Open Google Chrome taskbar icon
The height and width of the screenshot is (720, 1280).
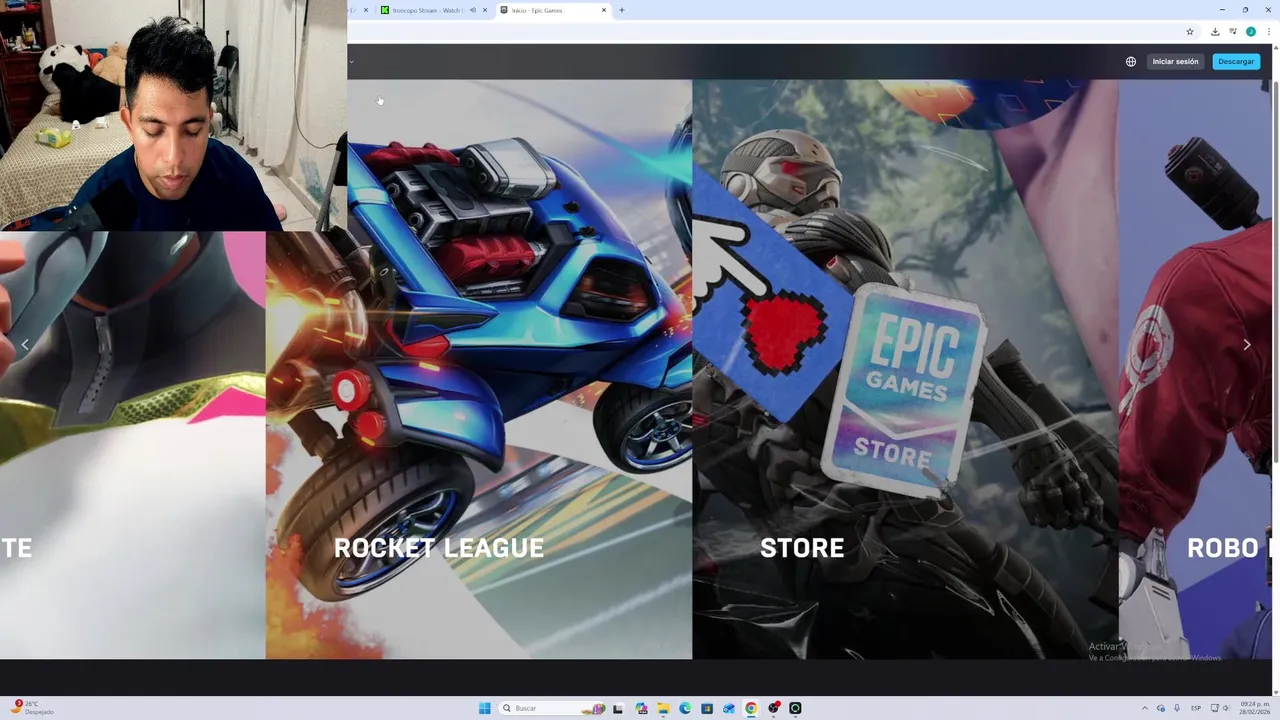point(751,708)
